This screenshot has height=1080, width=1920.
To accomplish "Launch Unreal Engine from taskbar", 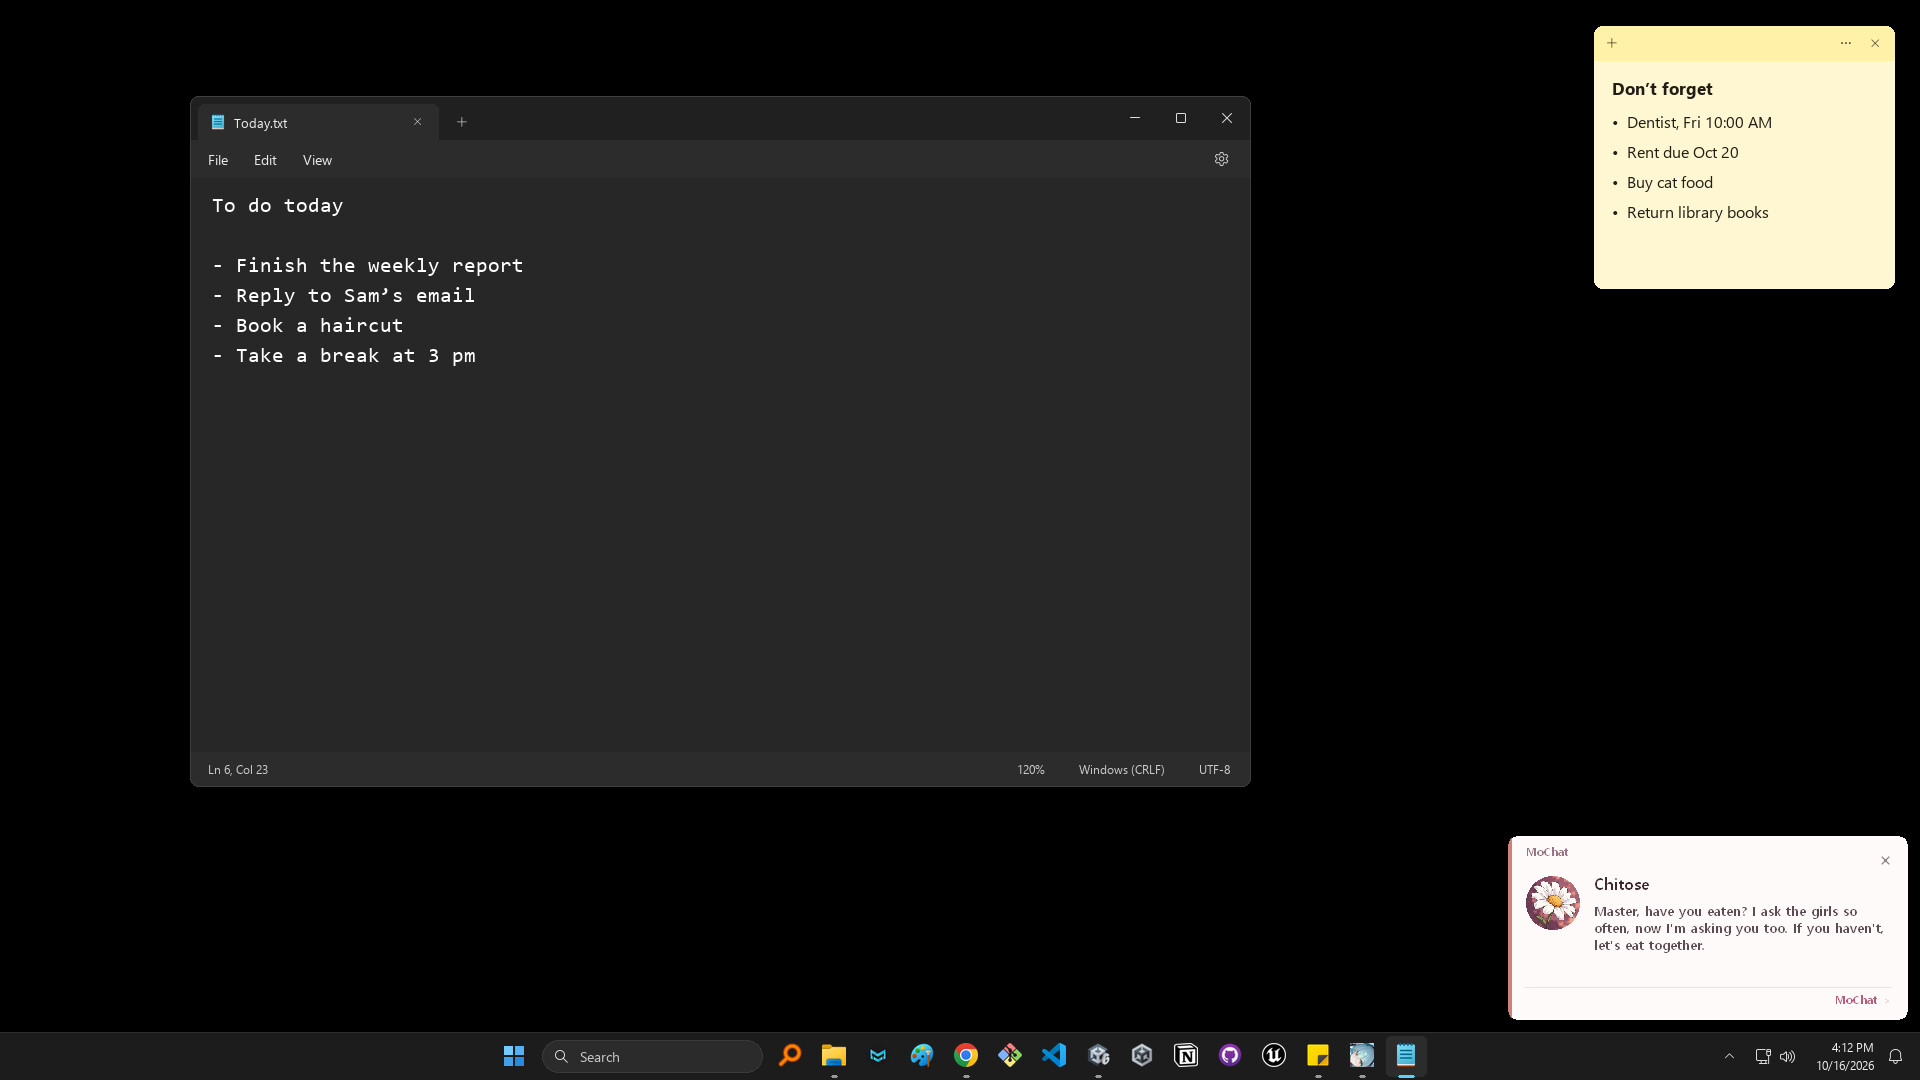I will [1274, 1056].
